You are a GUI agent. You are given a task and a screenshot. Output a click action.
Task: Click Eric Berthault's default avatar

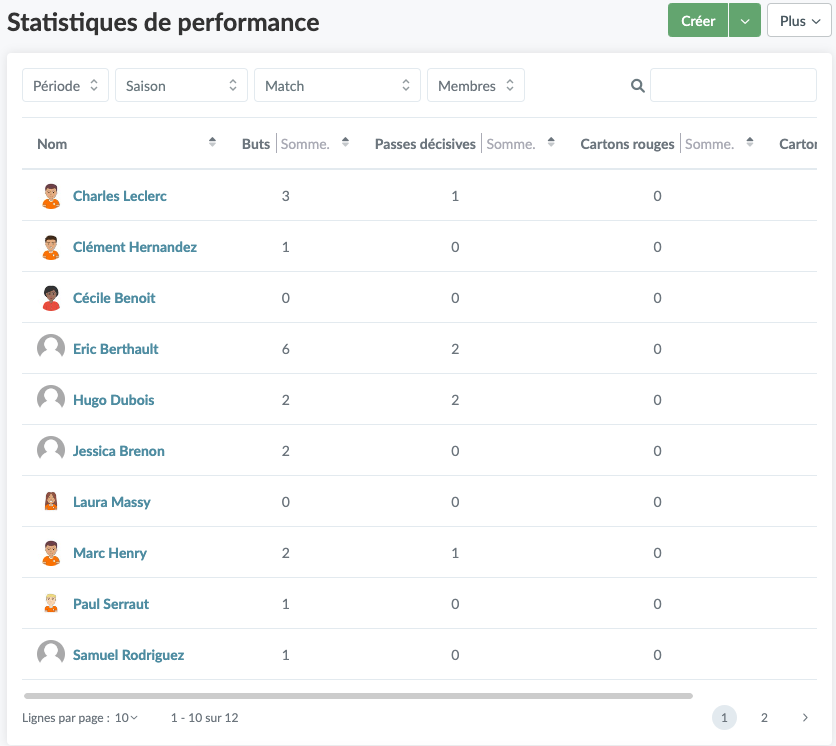point(51,349)
